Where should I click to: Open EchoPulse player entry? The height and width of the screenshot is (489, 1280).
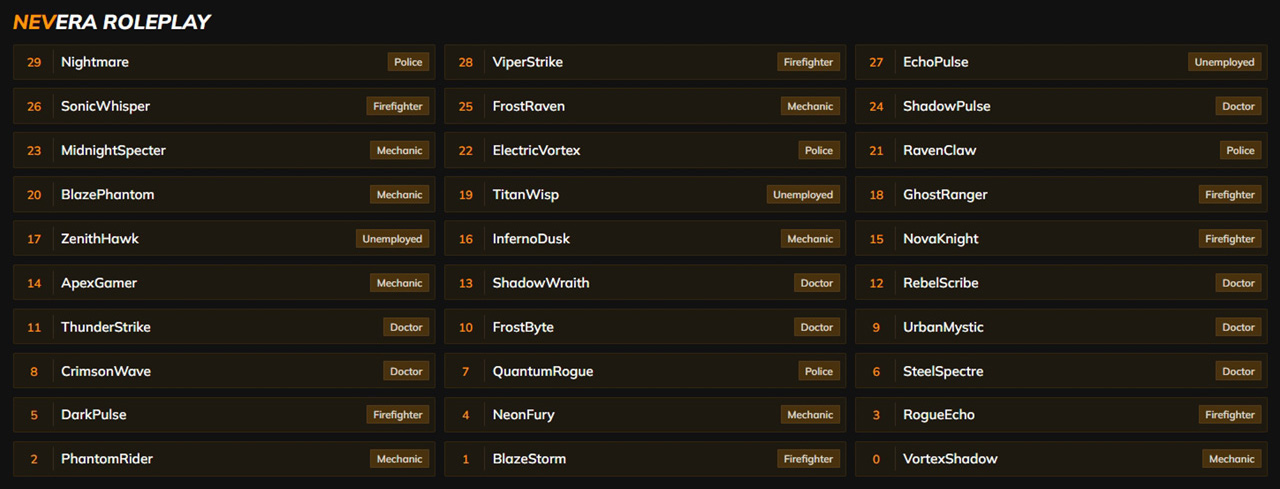[x=1040, y=62]
